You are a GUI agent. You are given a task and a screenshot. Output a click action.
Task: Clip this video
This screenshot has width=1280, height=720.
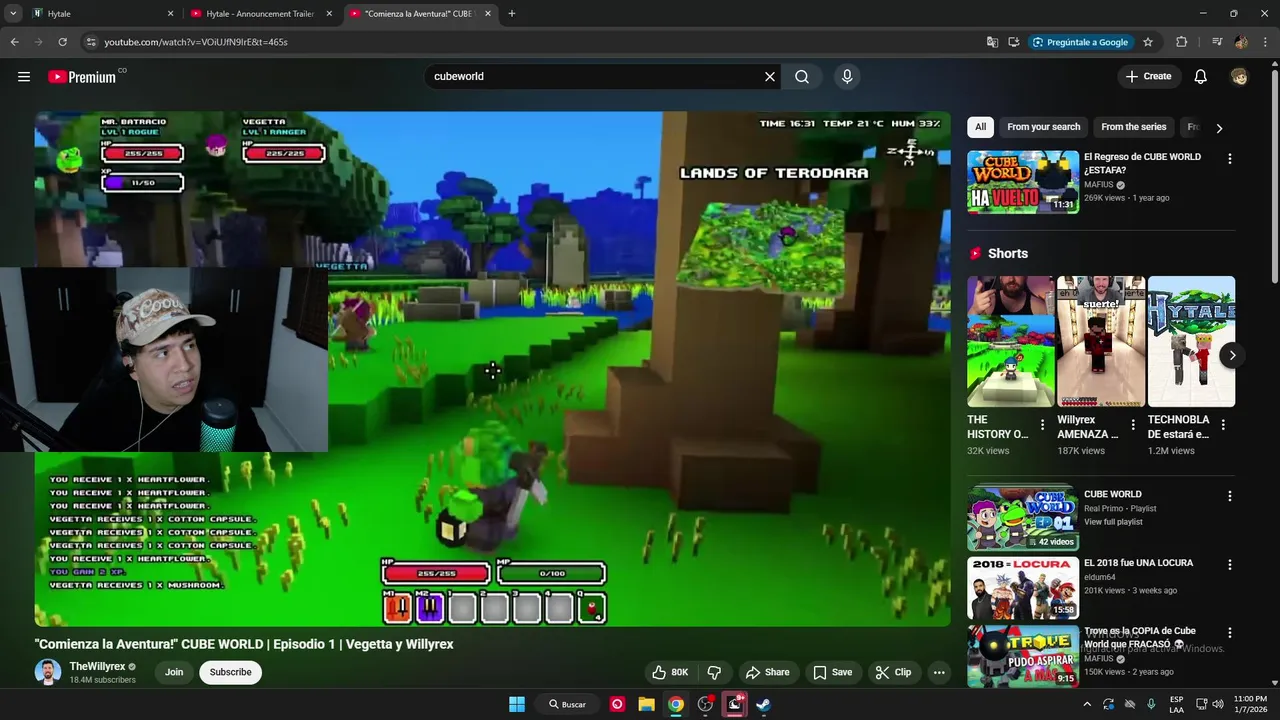[893, 672]
